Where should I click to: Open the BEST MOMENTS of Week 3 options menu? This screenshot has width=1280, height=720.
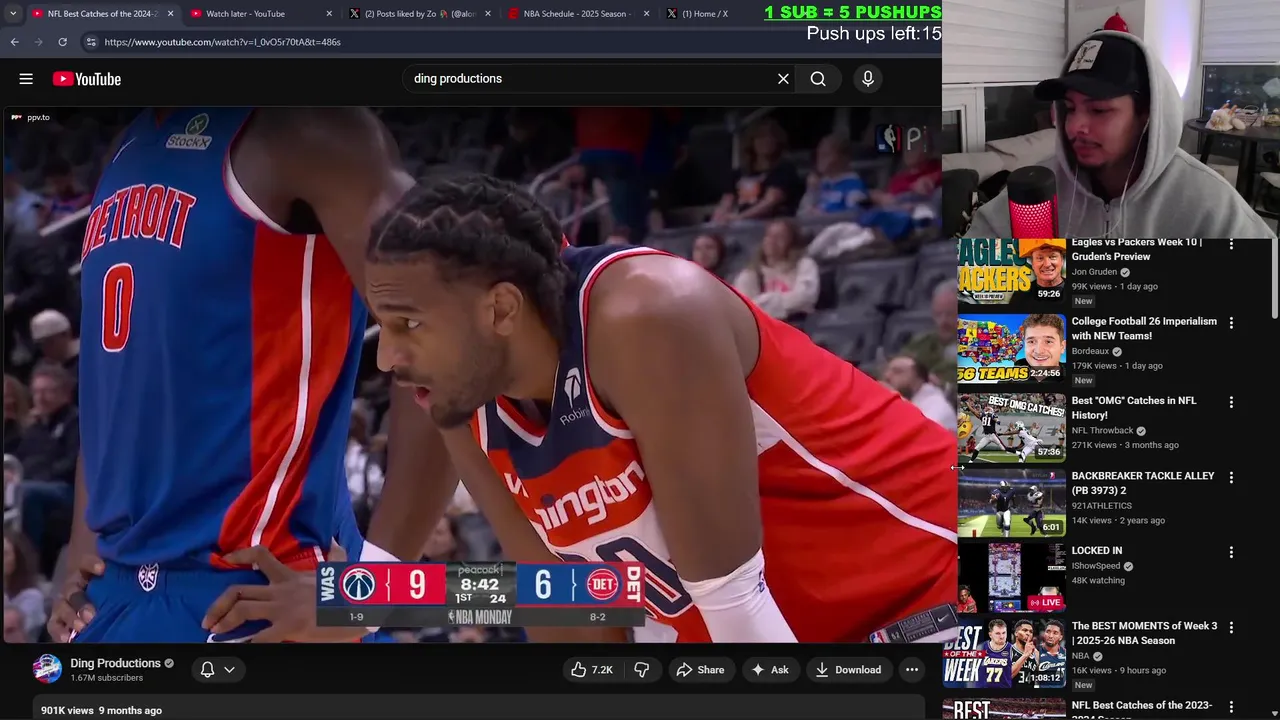click(x=1231, y=628)
